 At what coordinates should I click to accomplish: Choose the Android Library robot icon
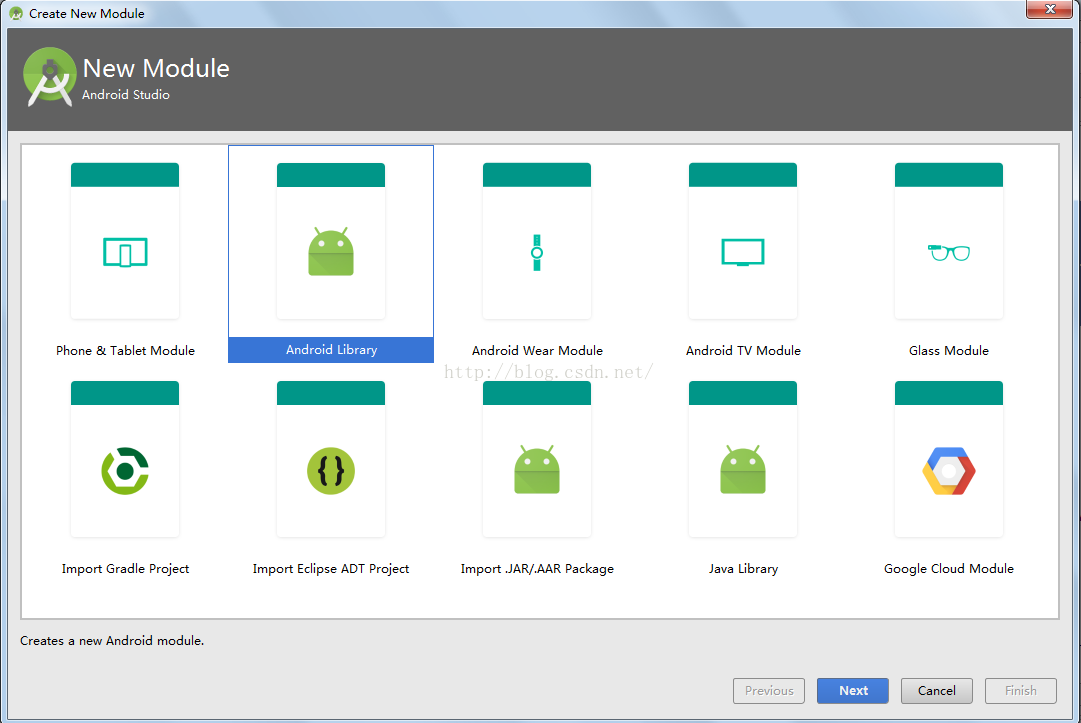(x=331, y=252)
